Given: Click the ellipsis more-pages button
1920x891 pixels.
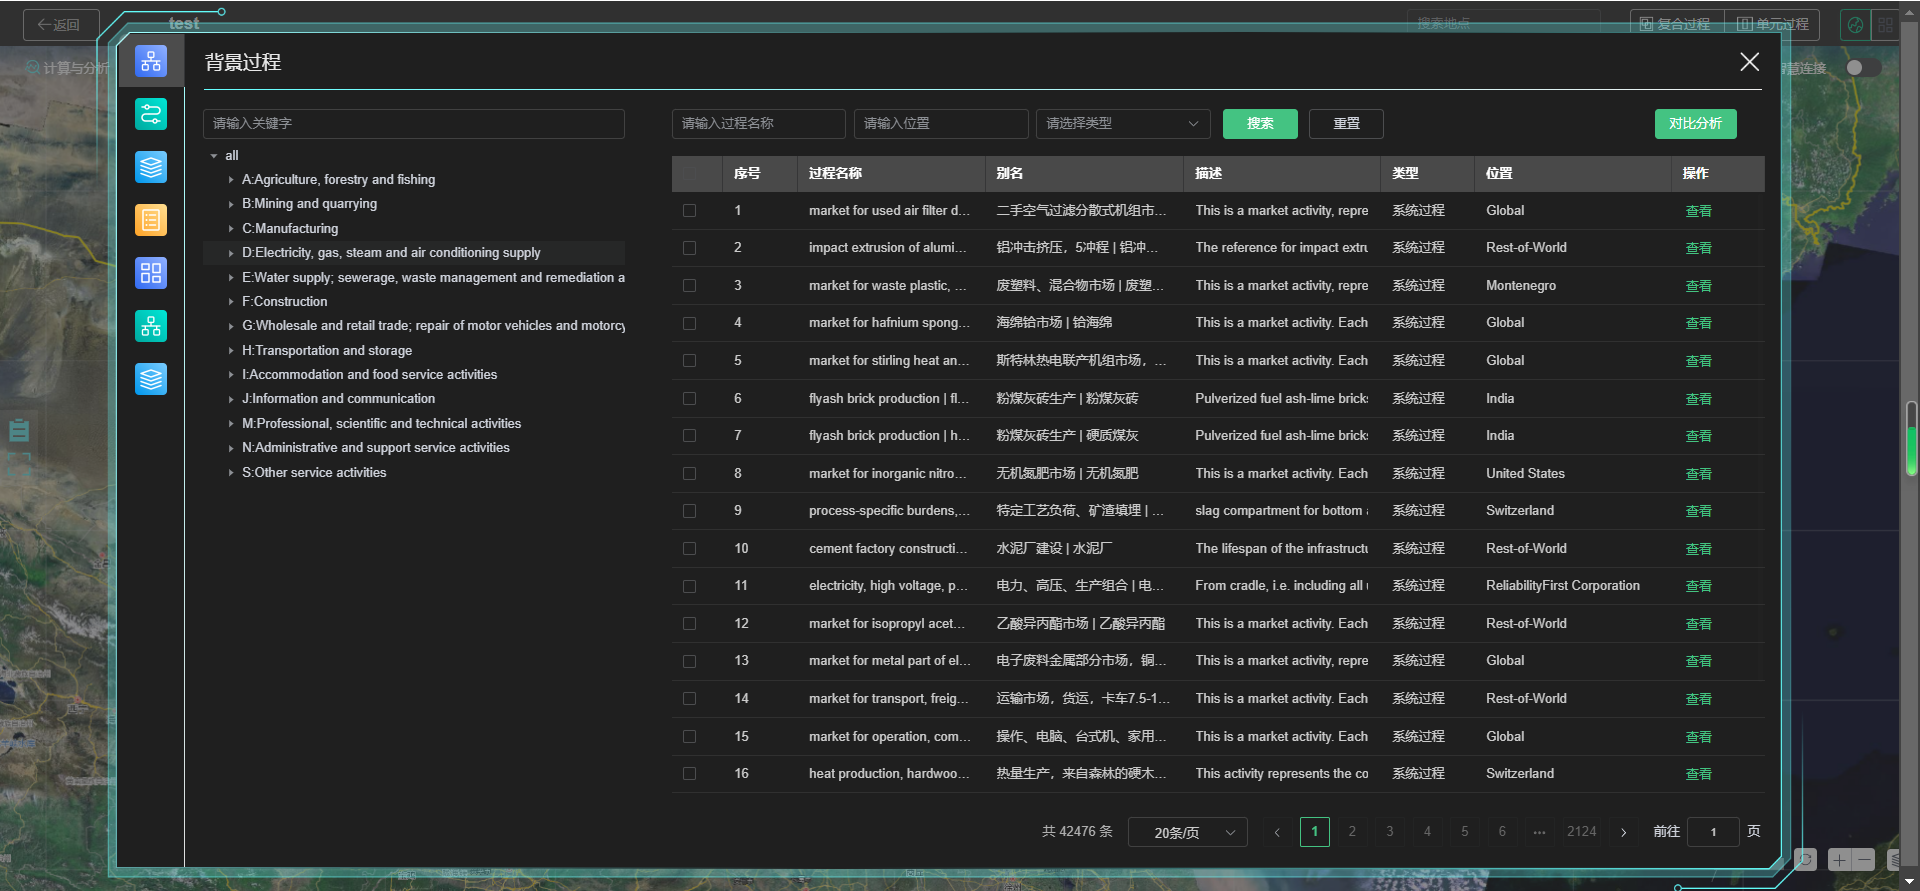Looking at the screenshot, I should (x=1539, y=832).
